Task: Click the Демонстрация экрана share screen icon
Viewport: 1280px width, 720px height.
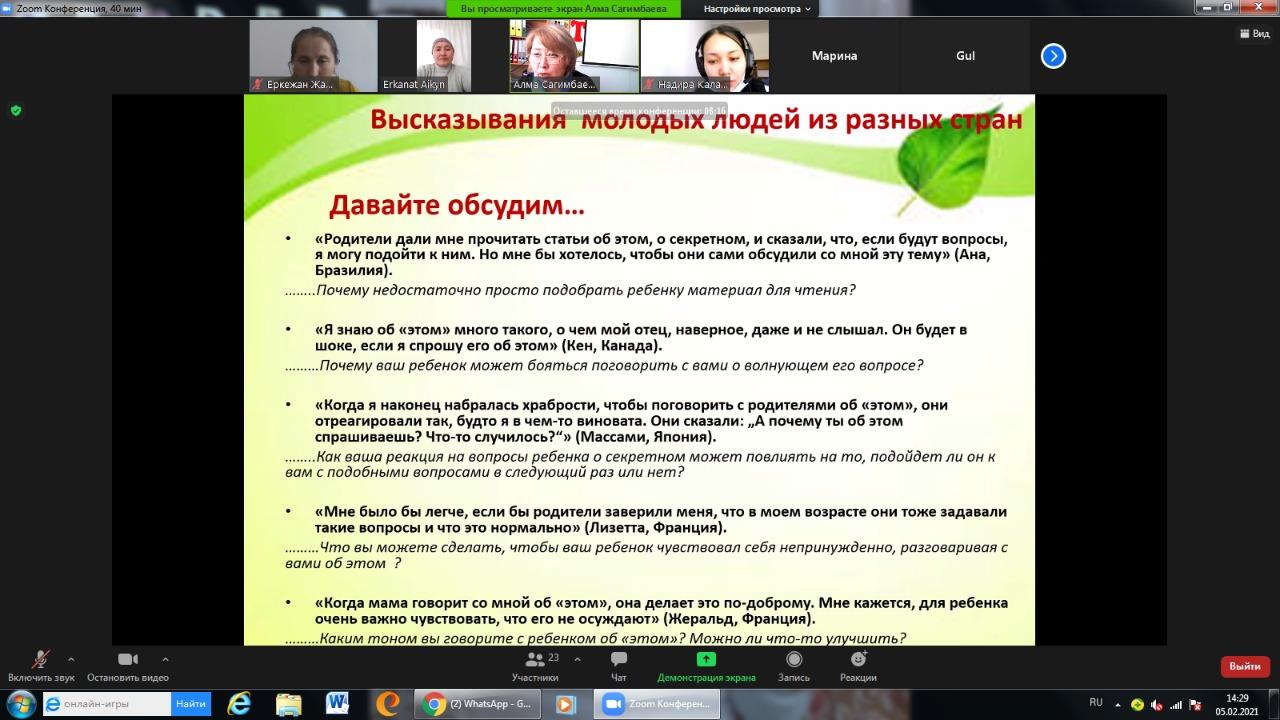Action: (x=706, y=660)
